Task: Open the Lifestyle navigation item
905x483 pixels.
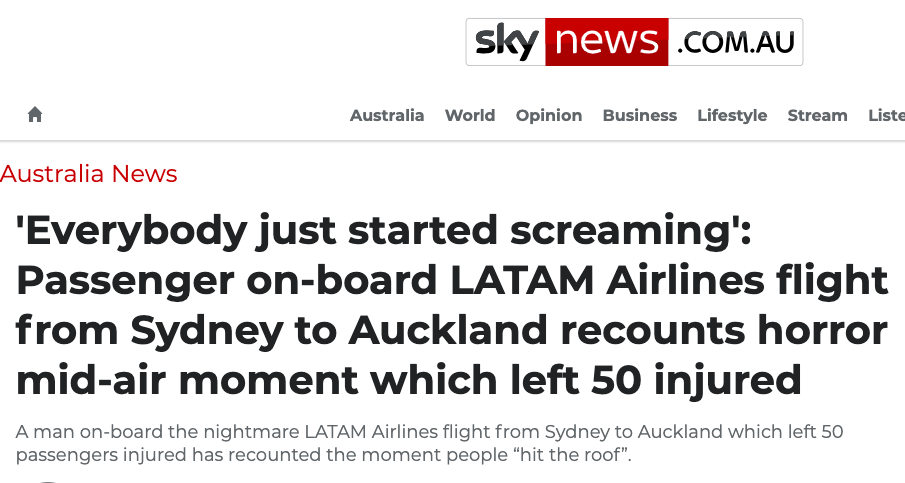Action: [732, 115]
